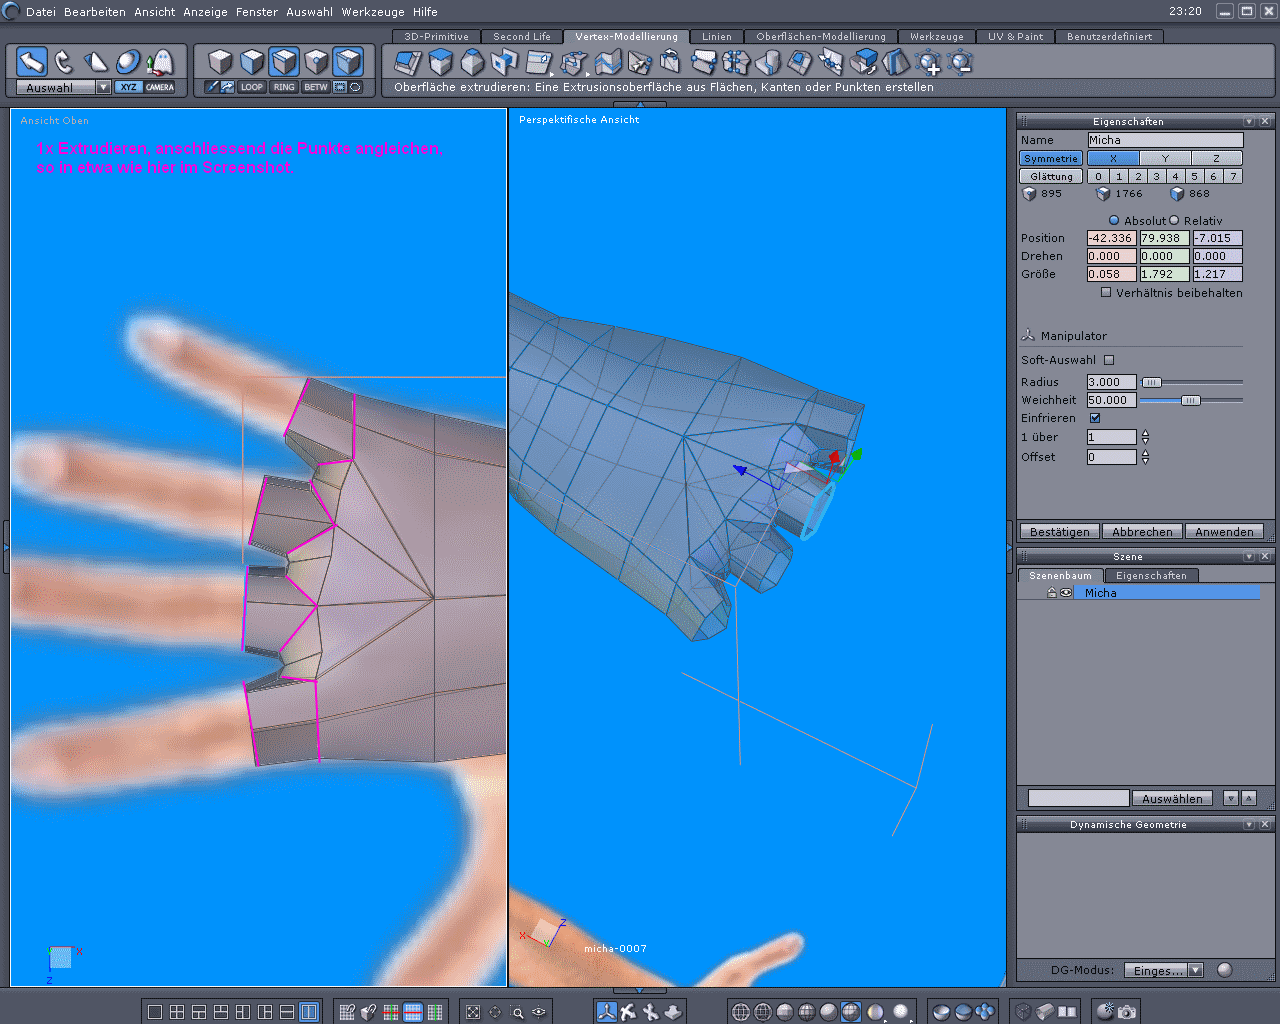Switch to rectangle marquee selection
This screenshot has width=1280, height=1024.
(x=340, y=87)
